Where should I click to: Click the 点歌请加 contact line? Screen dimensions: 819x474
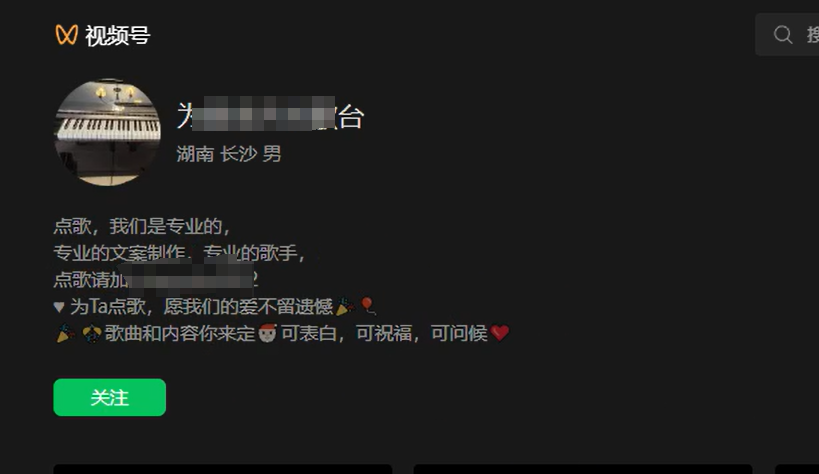pyautogui.click(x=156, y=280)
